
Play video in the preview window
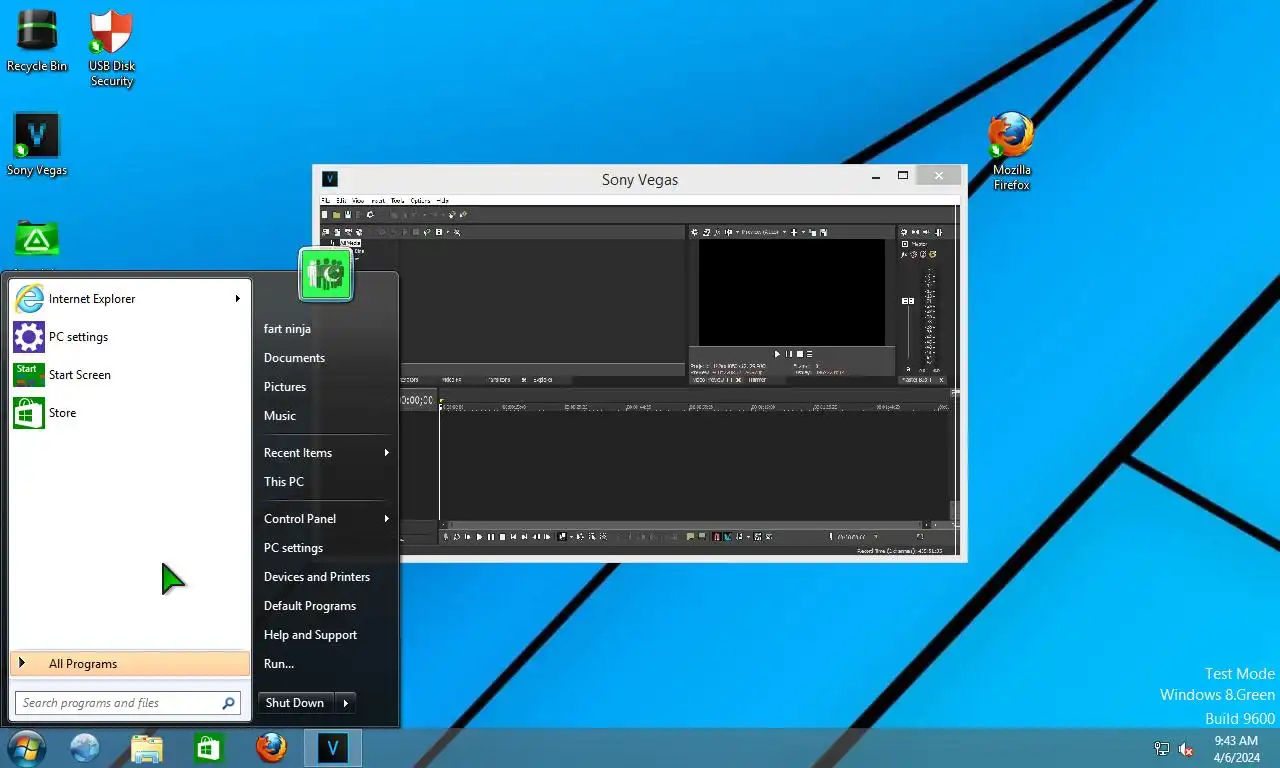(x=777, y=354)
